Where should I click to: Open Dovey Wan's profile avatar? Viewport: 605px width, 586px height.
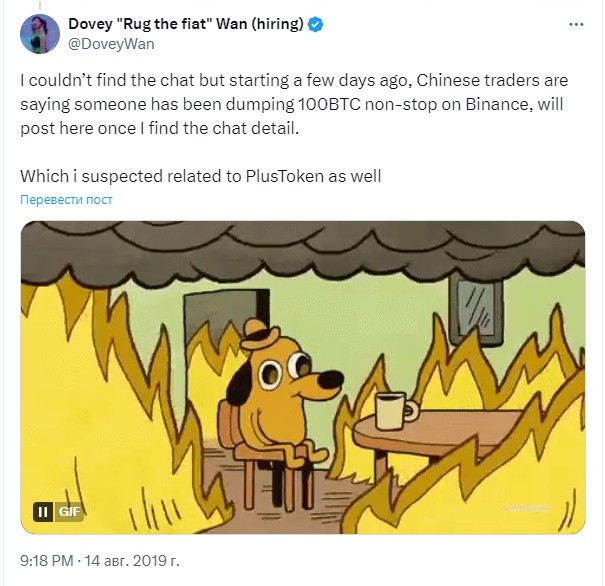point(40,34)
